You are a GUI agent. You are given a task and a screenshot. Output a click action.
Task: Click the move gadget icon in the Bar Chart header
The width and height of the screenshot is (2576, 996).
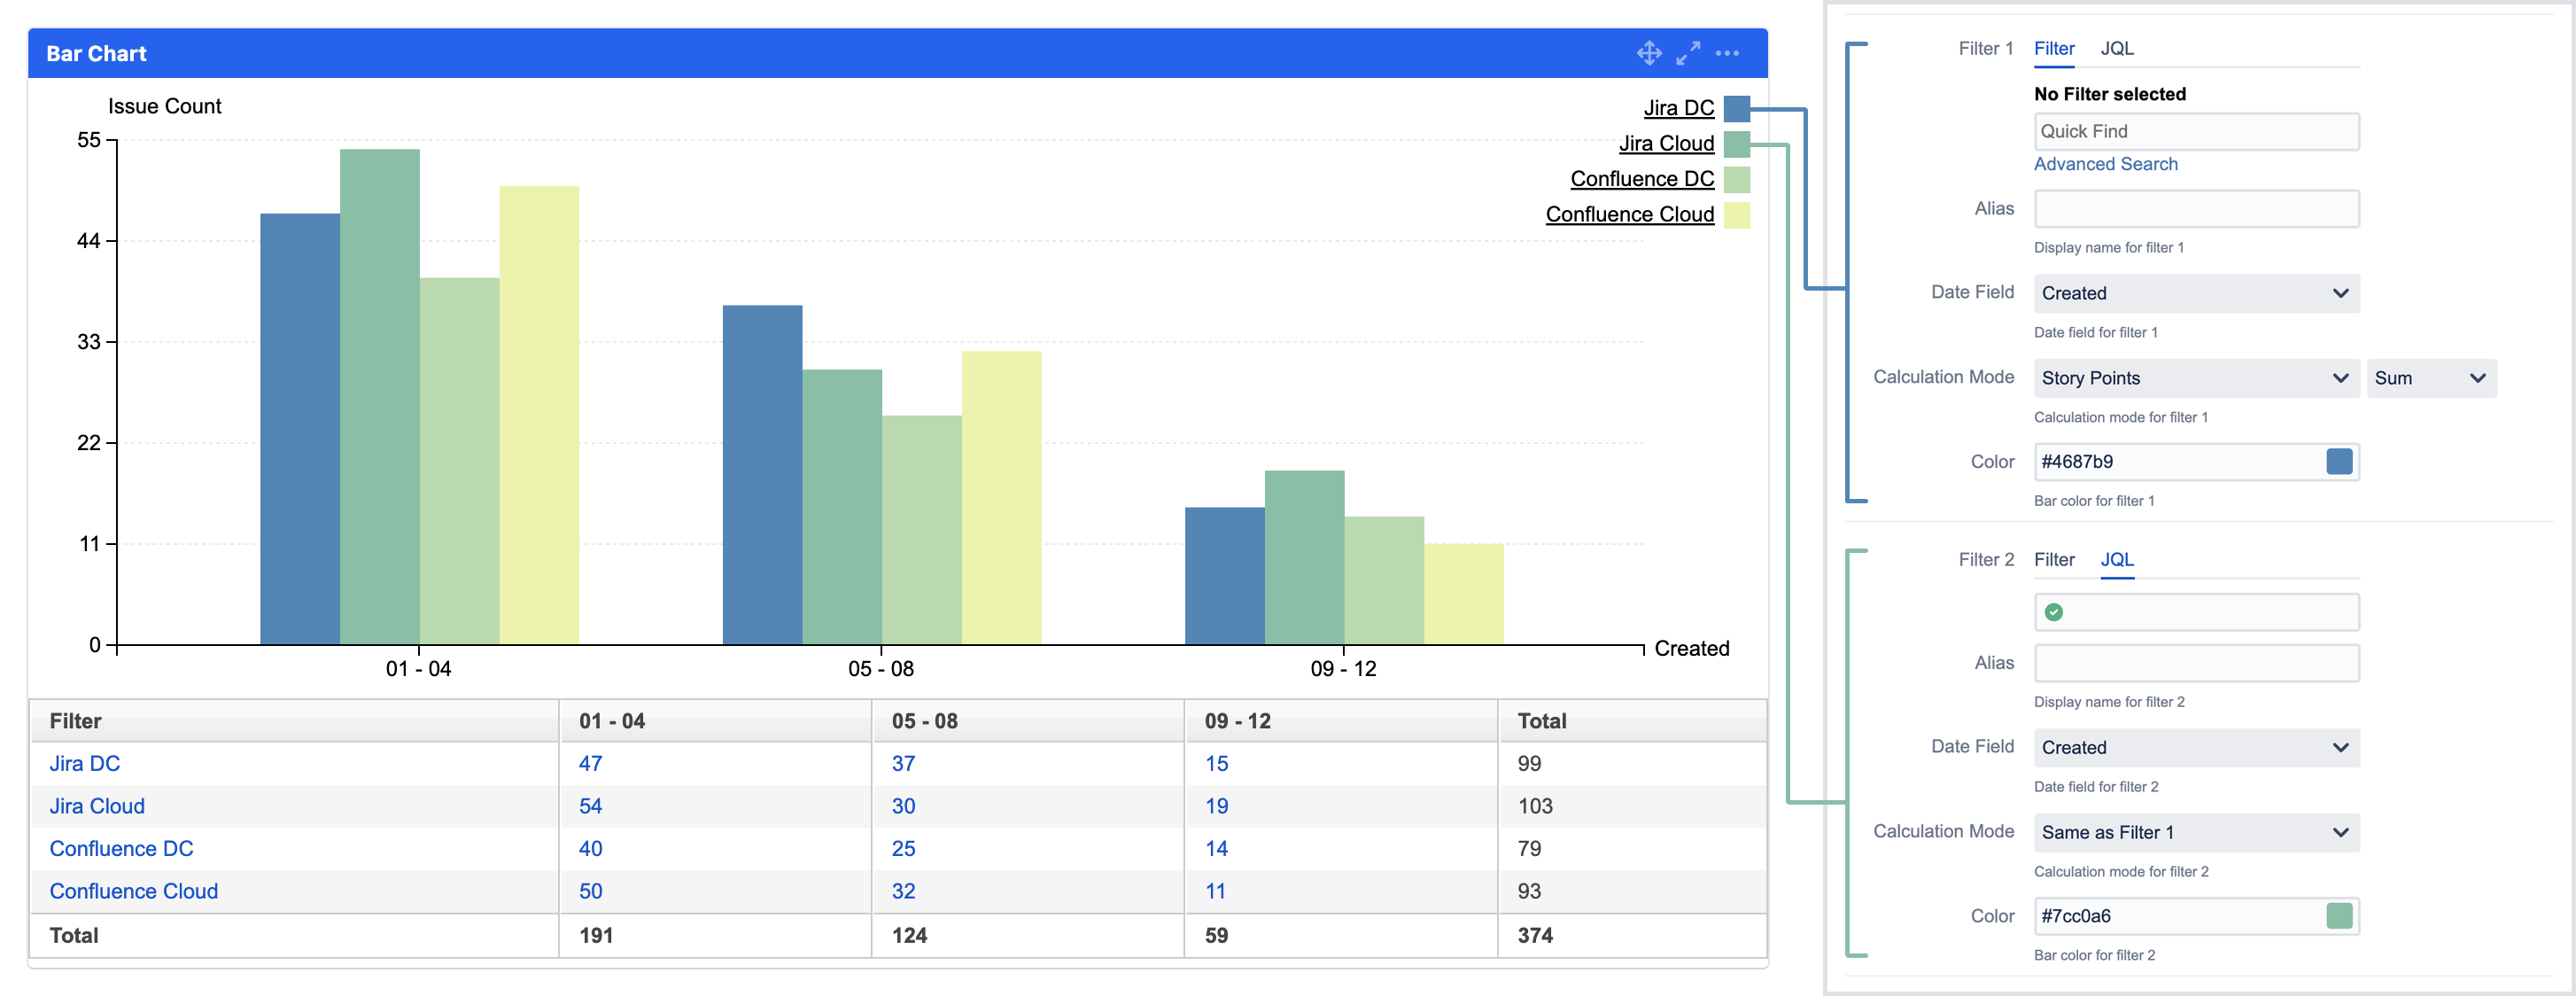pyautogui.click(x=1649, y=53)
